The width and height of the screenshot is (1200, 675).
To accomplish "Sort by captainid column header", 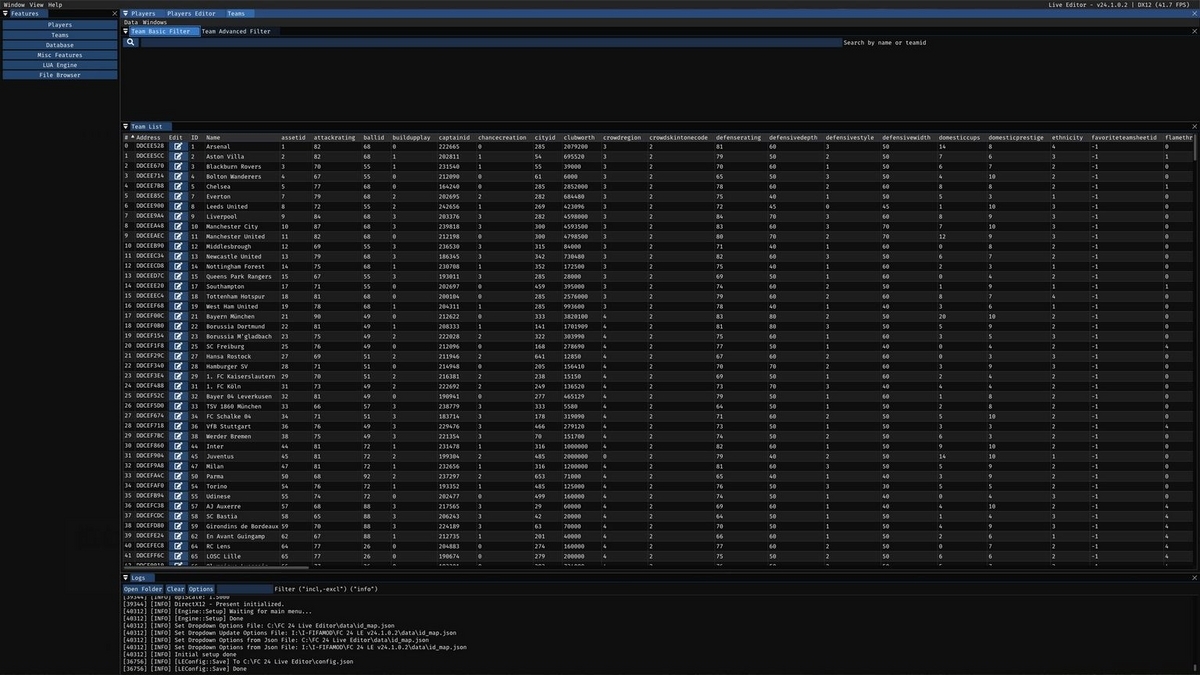I will tap(455, 137).
